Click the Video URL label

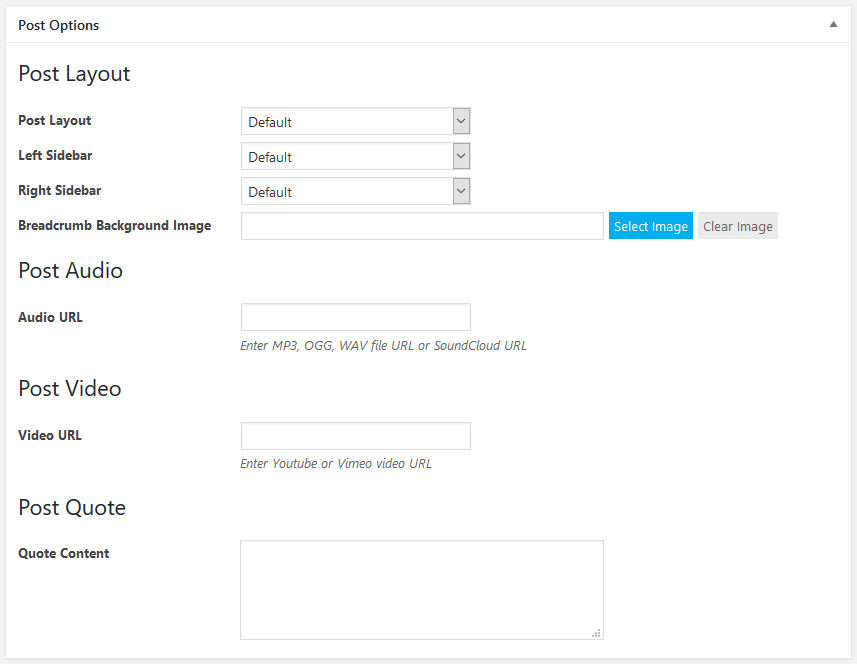50,436
